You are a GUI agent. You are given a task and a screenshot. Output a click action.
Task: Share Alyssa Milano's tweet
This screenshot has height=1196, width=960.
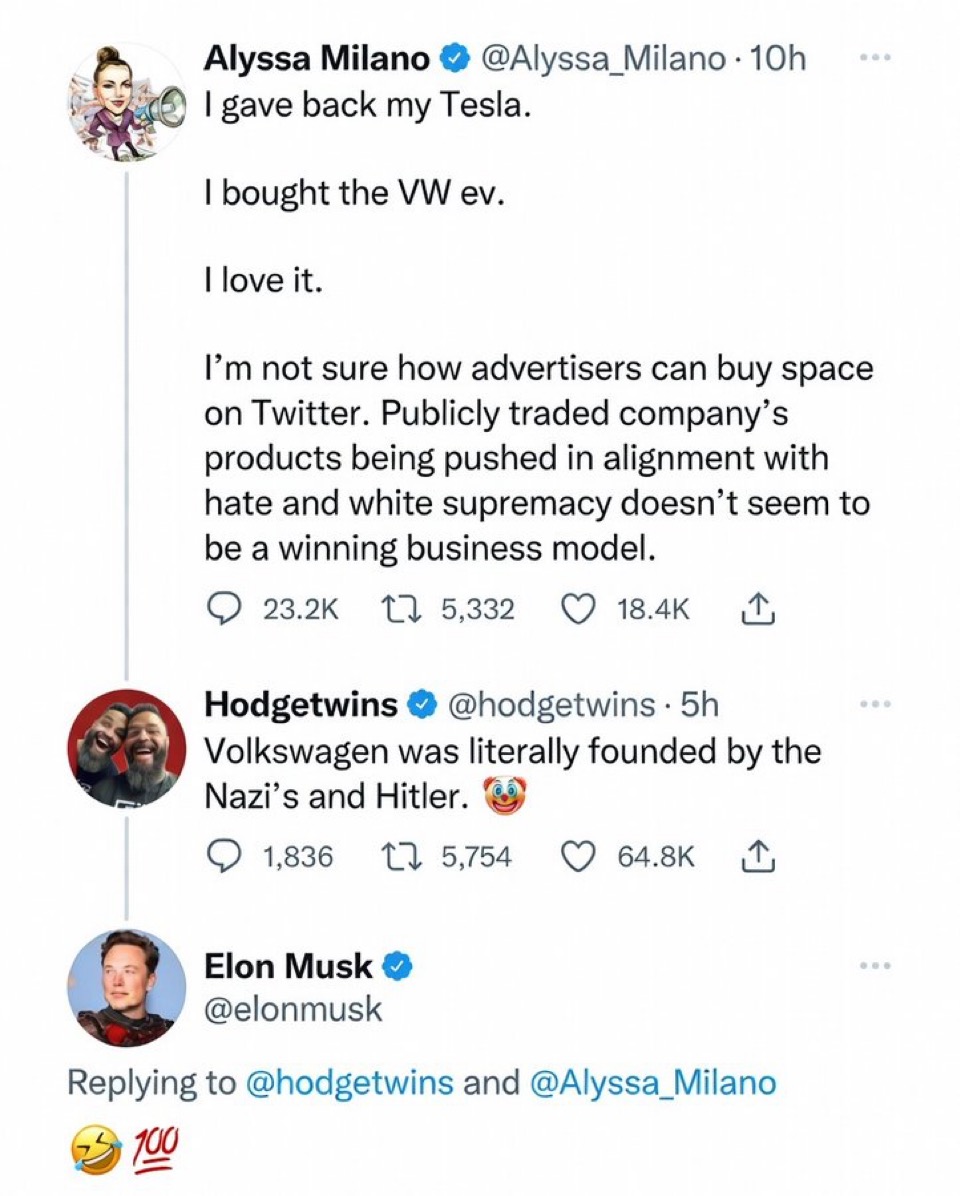756,608
